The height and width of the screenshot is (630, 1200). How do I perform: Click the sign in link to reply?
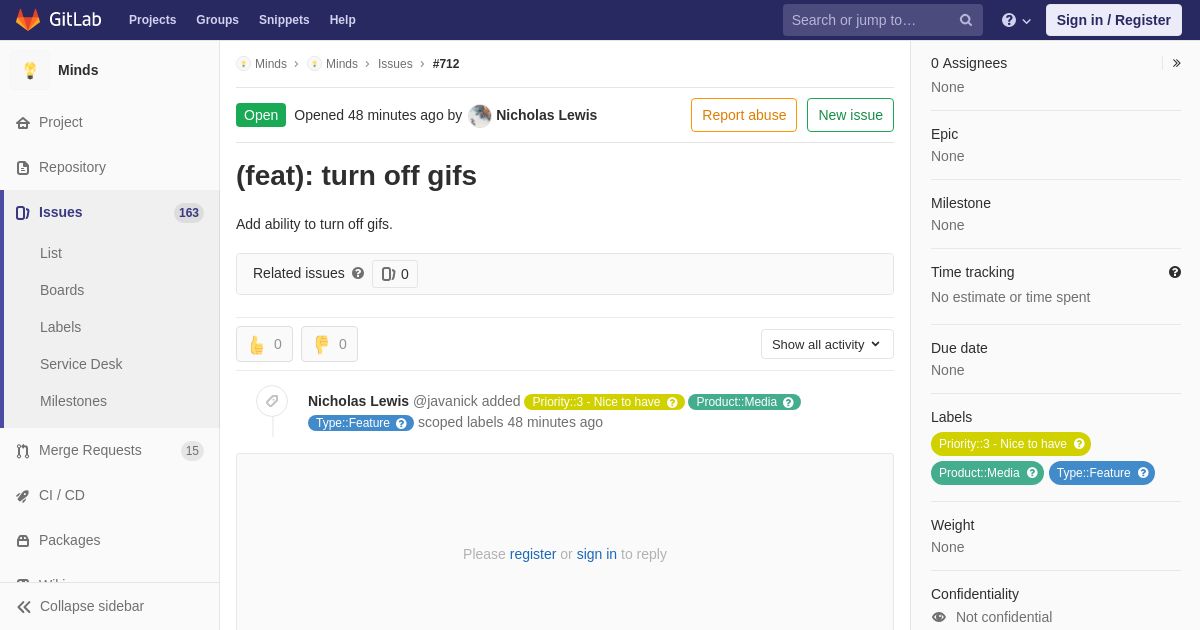[597, 554]
